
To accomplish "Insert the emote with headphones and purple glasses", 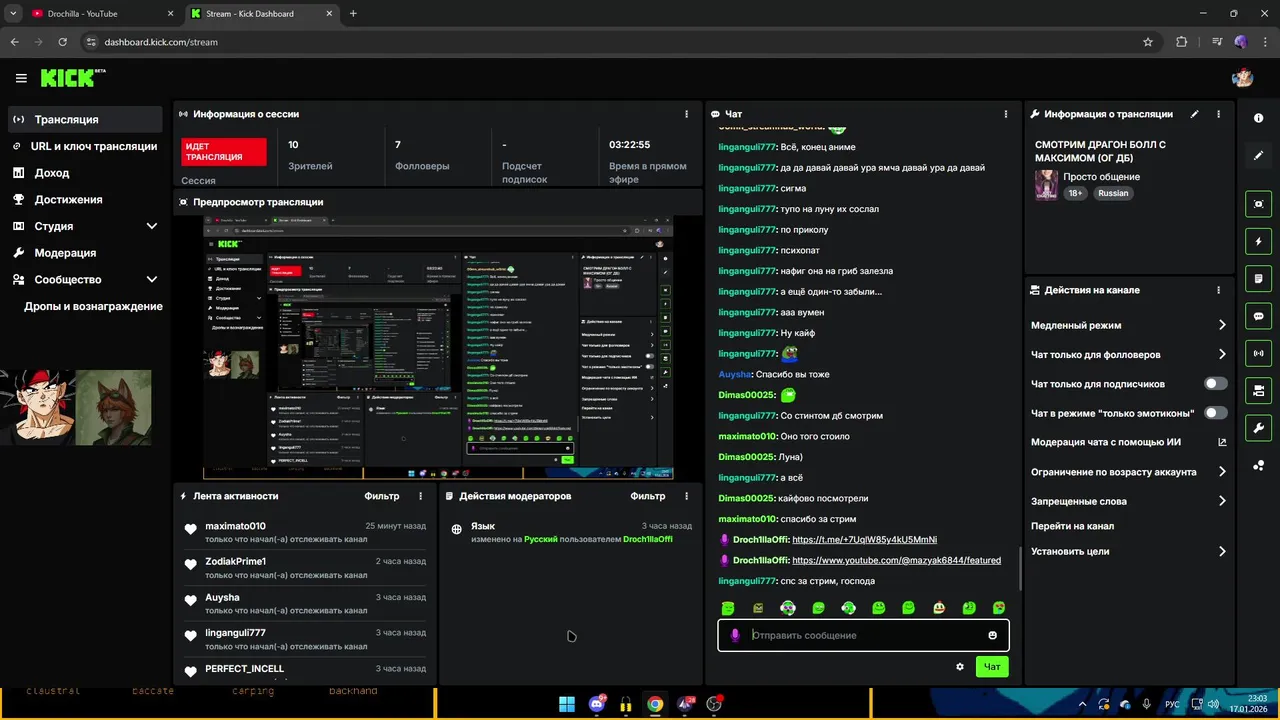I will pyautogui.click(x=788, y=608).
